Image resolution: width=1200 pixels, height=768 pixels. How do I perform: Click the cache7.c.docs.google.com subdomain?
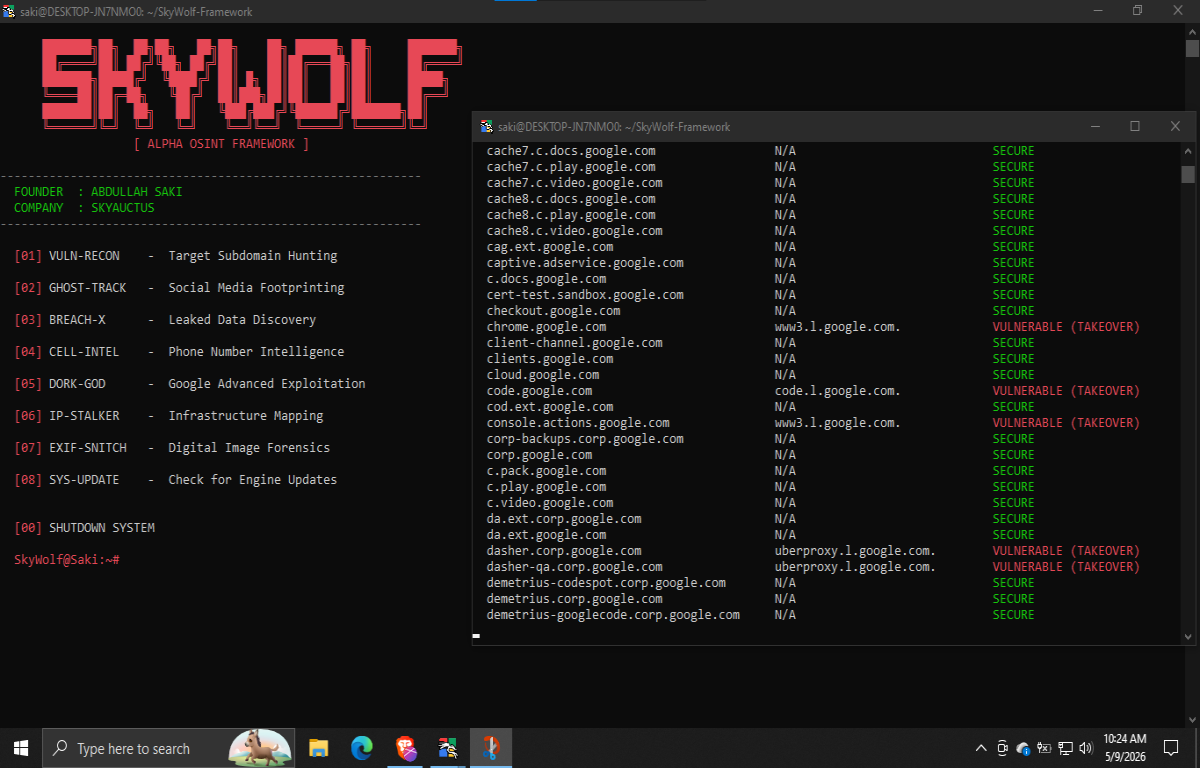[571, 151]
